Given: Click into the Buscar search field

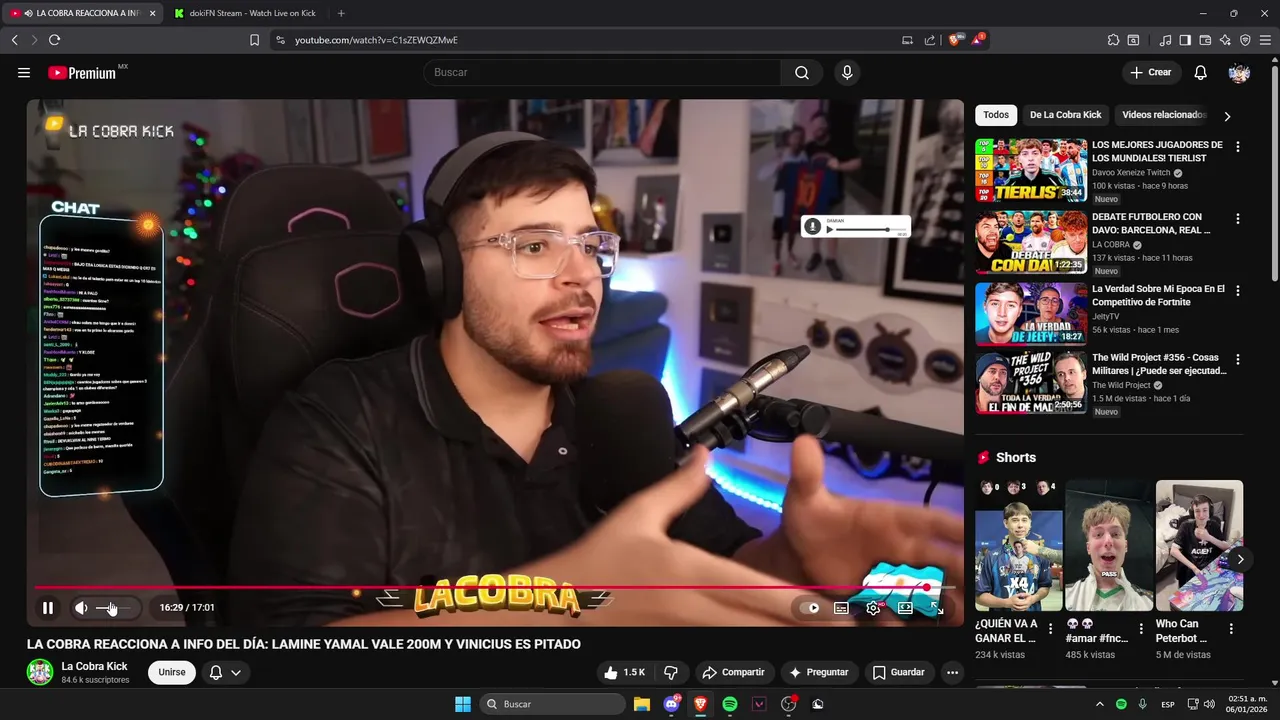Looking at the screenshot, I should (x=602, y=72).
